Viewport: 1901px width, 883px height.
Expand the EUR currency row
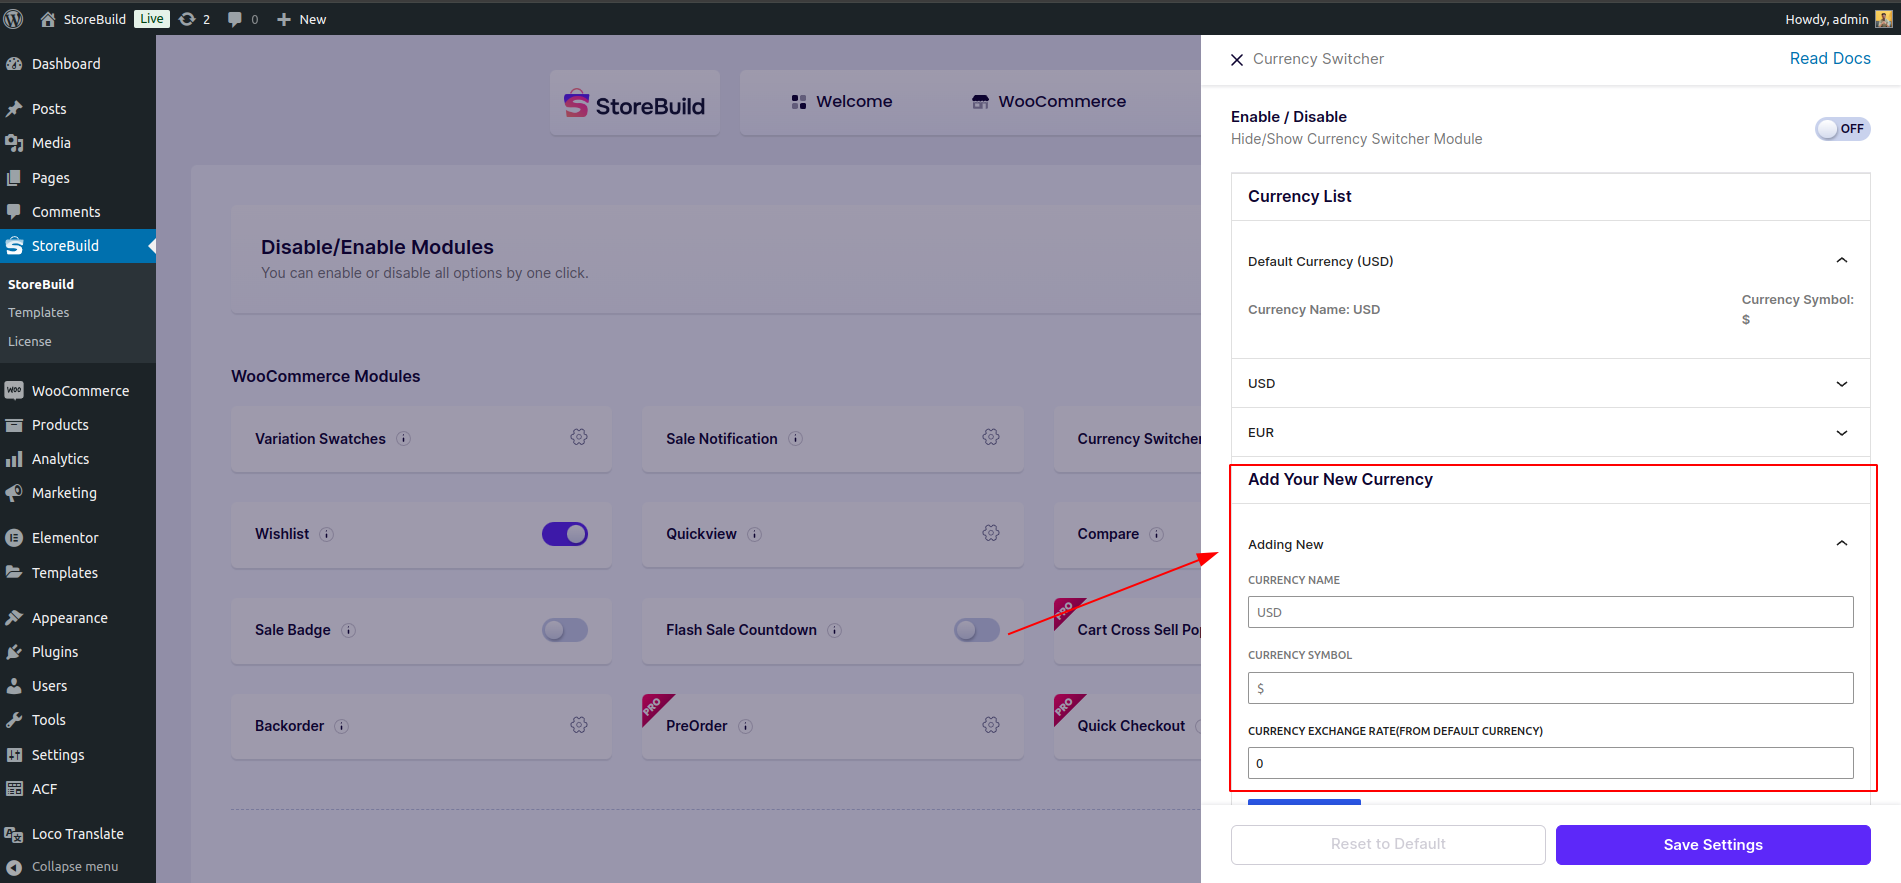coord(1550,433)
